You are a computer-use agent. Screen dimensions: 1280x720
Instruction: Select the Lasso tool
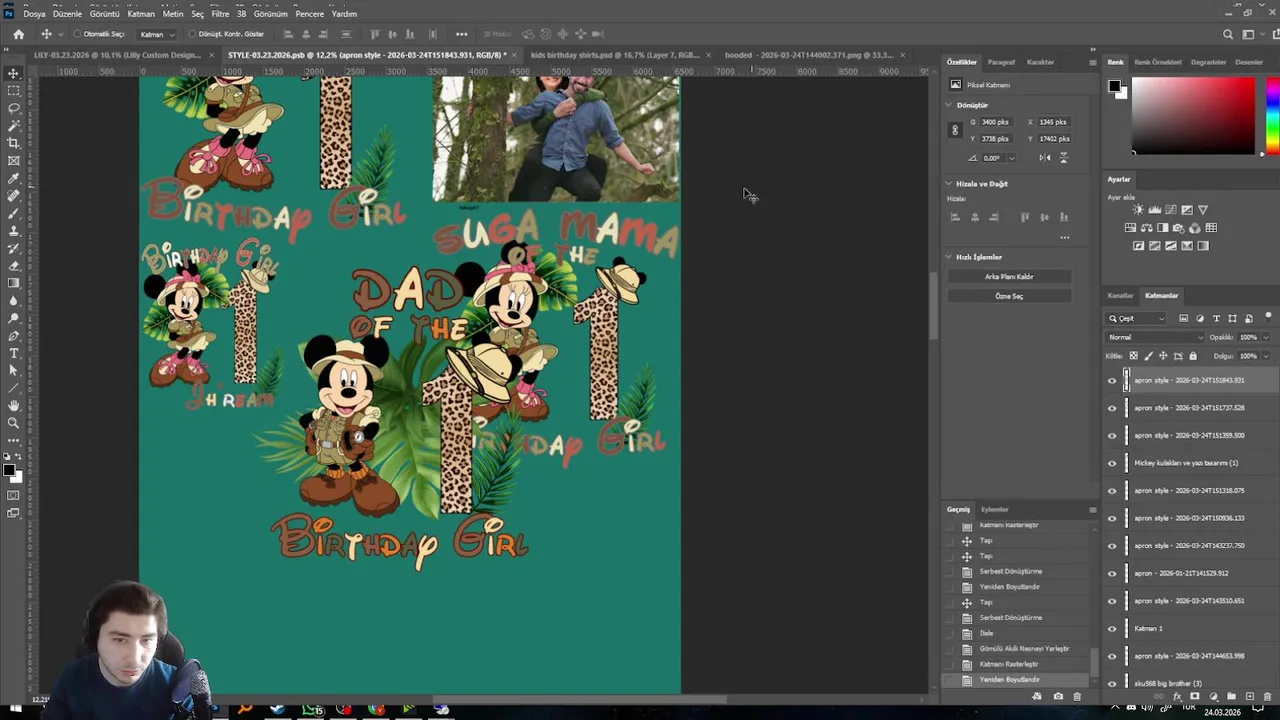14,108
